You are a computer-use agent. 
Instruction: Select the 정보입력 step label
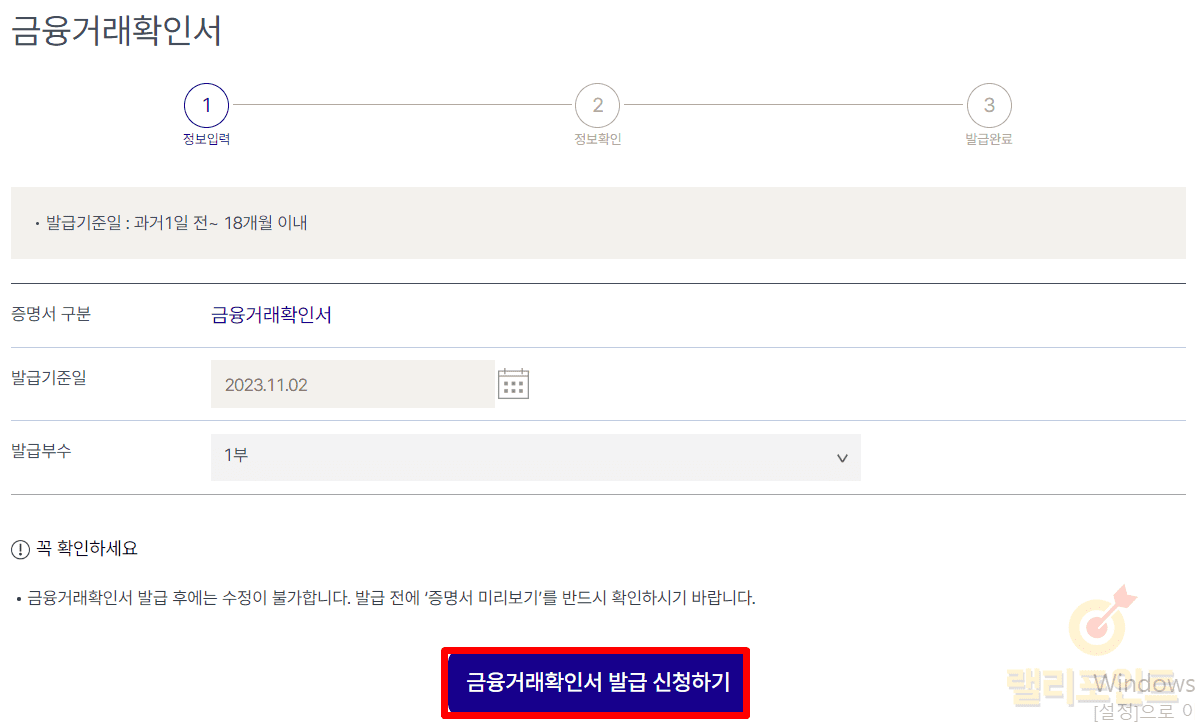(x=206, y=140)
